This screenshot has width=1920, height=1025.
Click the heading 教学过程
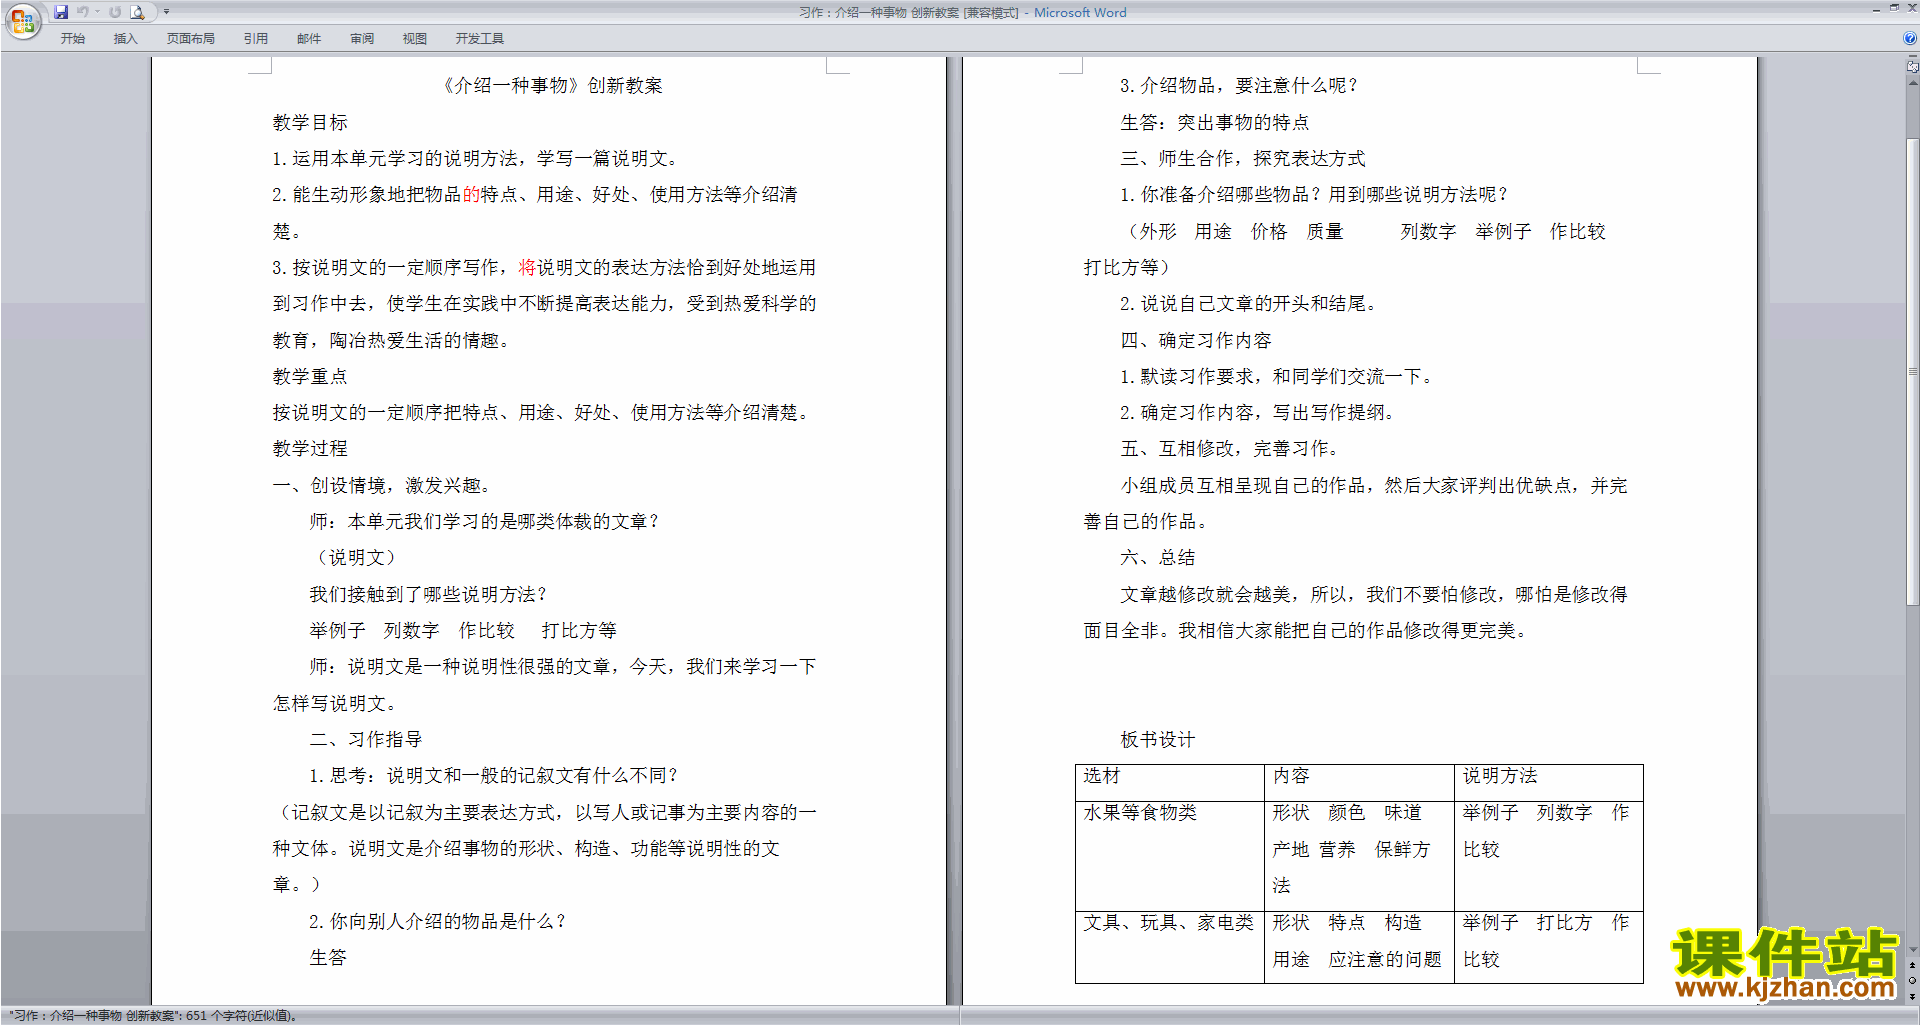point(310,449)
